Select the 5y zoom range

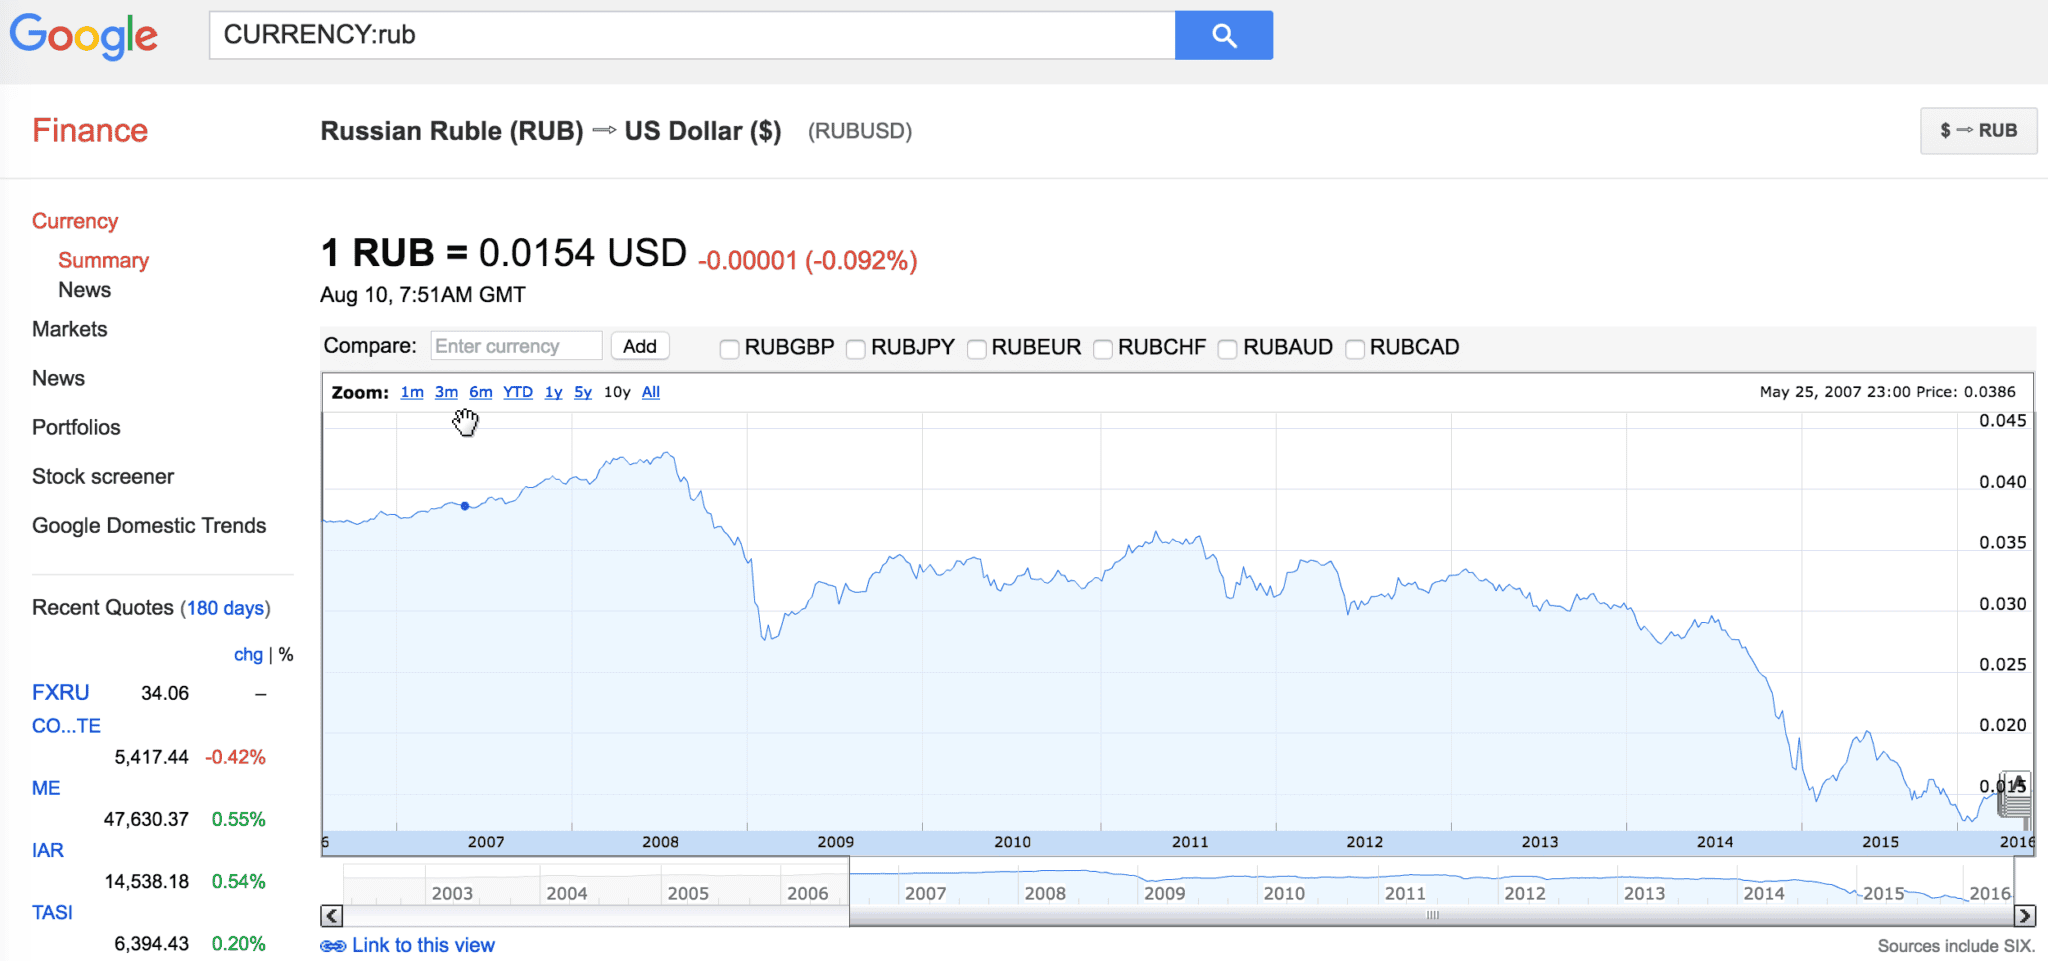click(x=583, y=392)
